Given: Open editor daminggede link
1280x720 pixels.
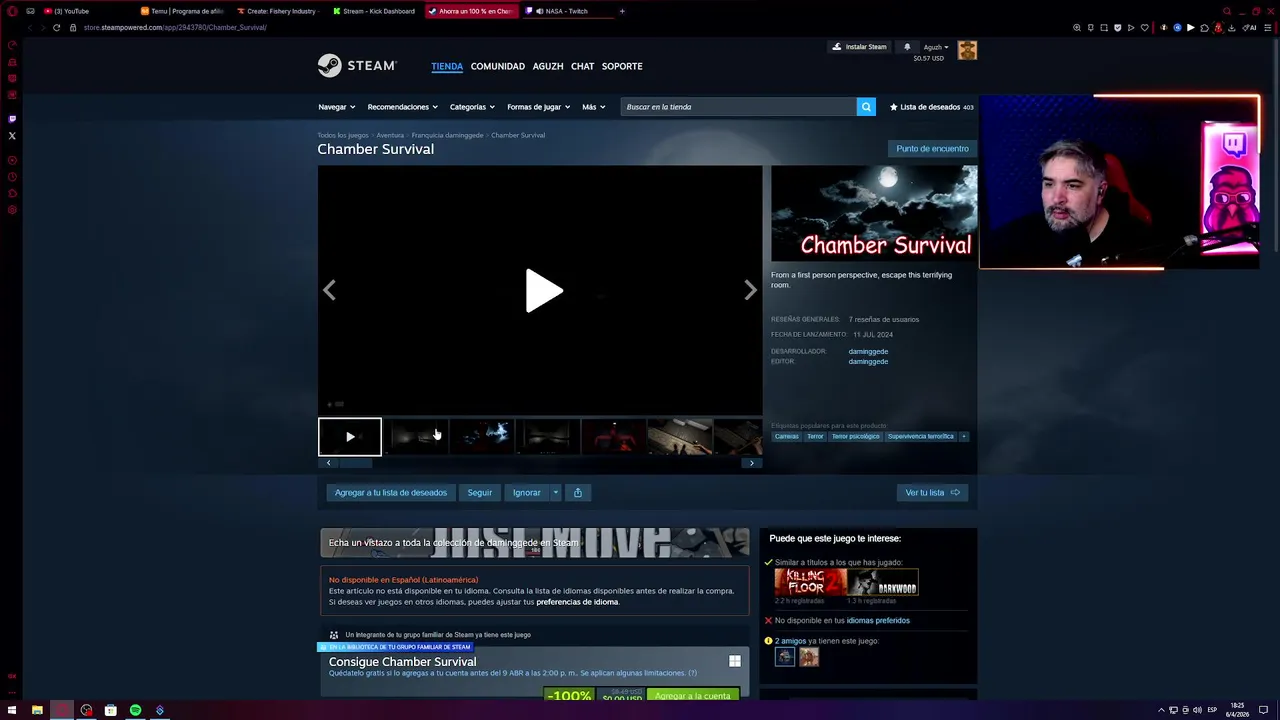Looking at the screenshot, I should (868, 362).
